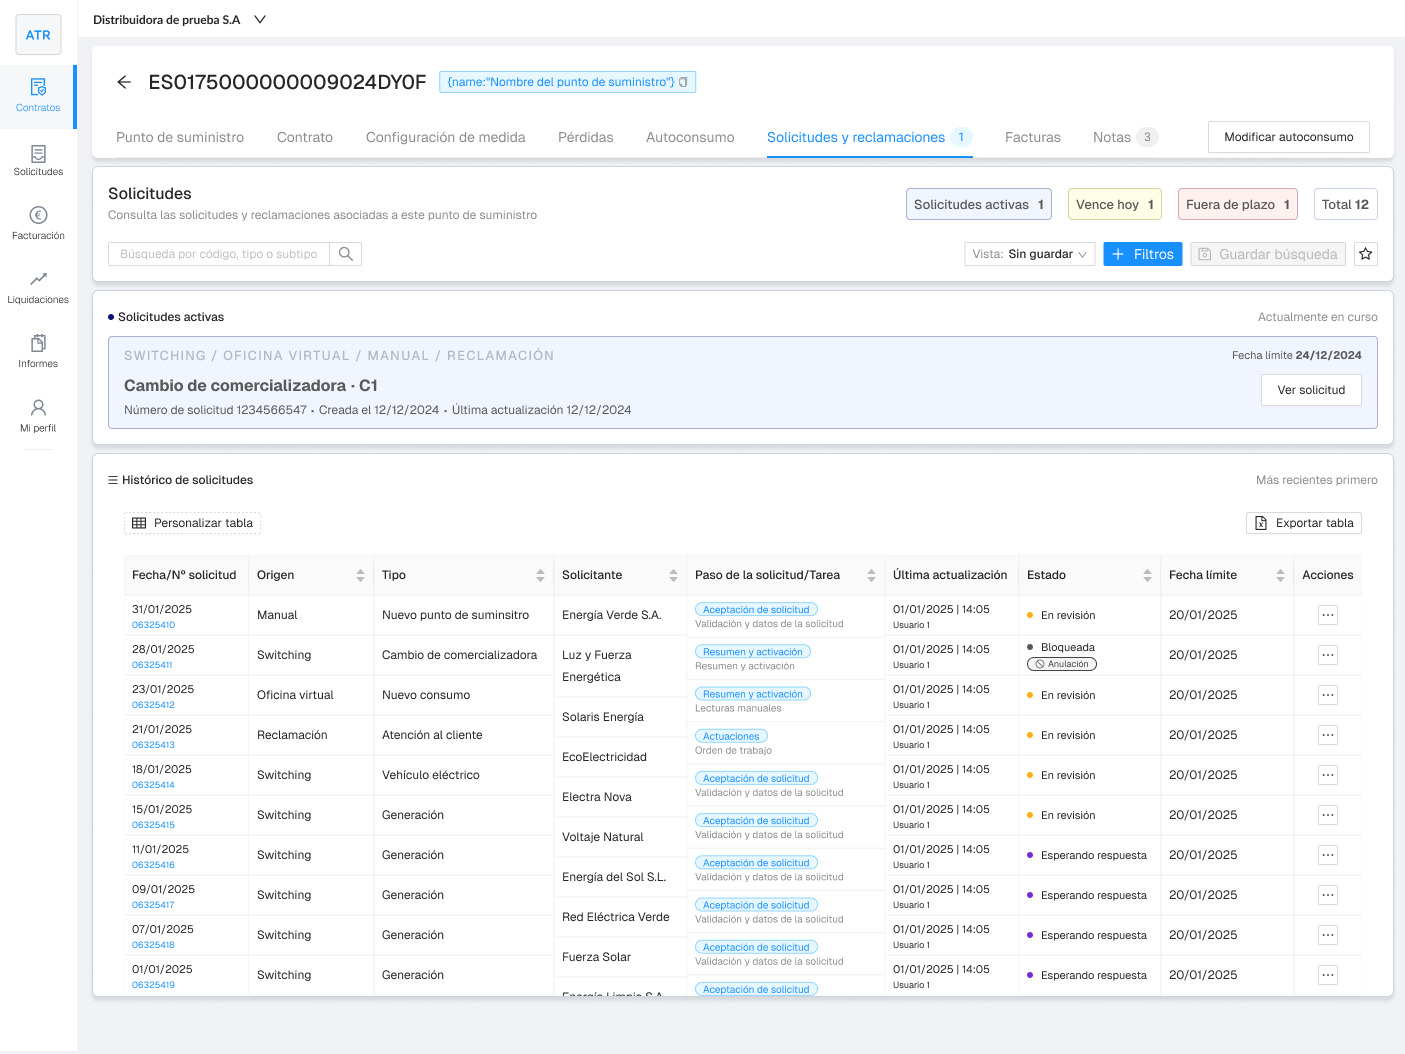This screenshot has height=1054, width=1405.
Task: Open Informes from the sidebar
Action: click(x=38, y=351)
